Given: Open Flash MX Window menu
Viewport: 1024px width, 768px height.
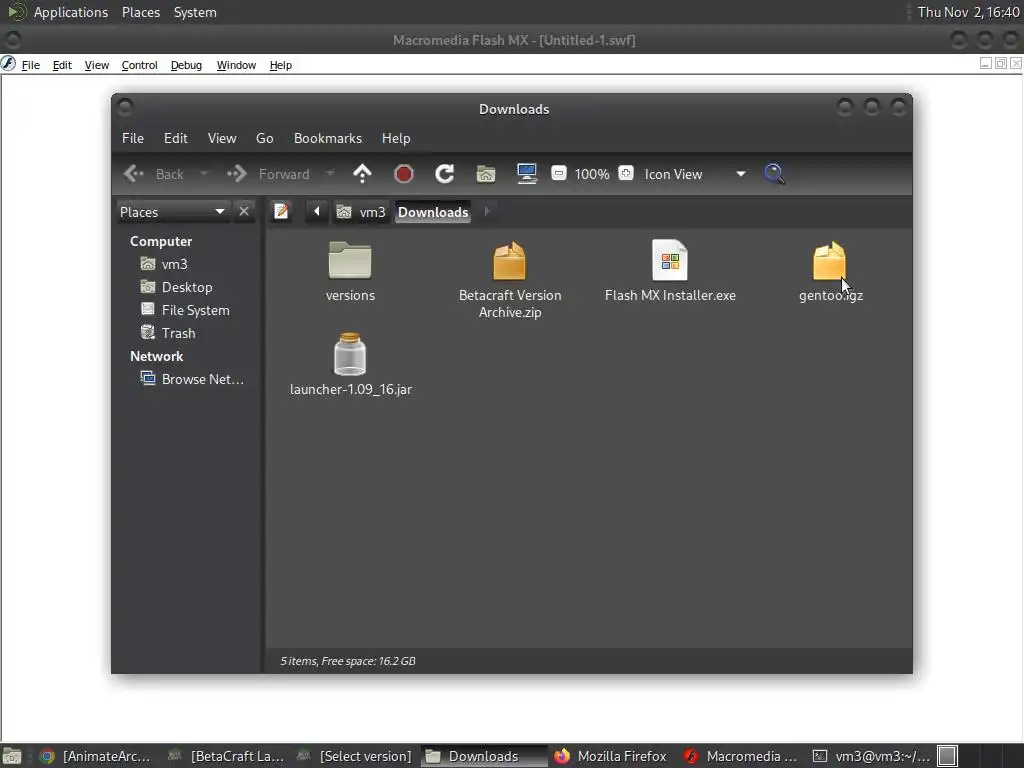Looking at the screenshot, I should coord(236,65).
